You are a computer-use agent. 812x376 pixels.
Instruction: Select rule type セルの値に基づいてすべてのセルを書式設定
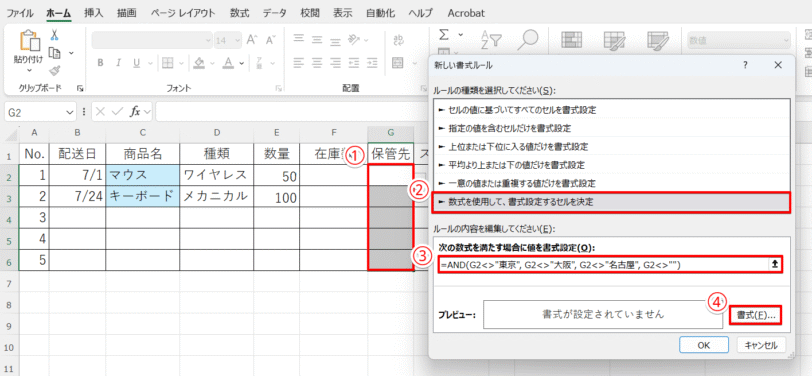[612, 110]
